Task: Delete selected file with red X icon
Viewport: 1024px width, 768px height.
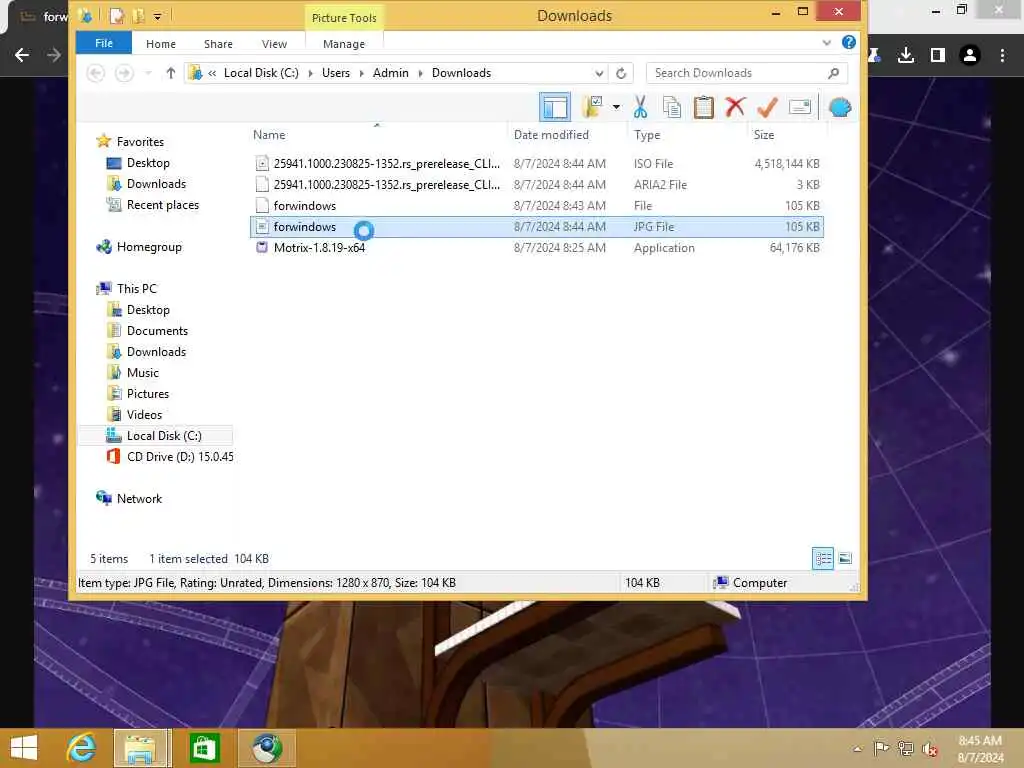Action: point(735,106)
